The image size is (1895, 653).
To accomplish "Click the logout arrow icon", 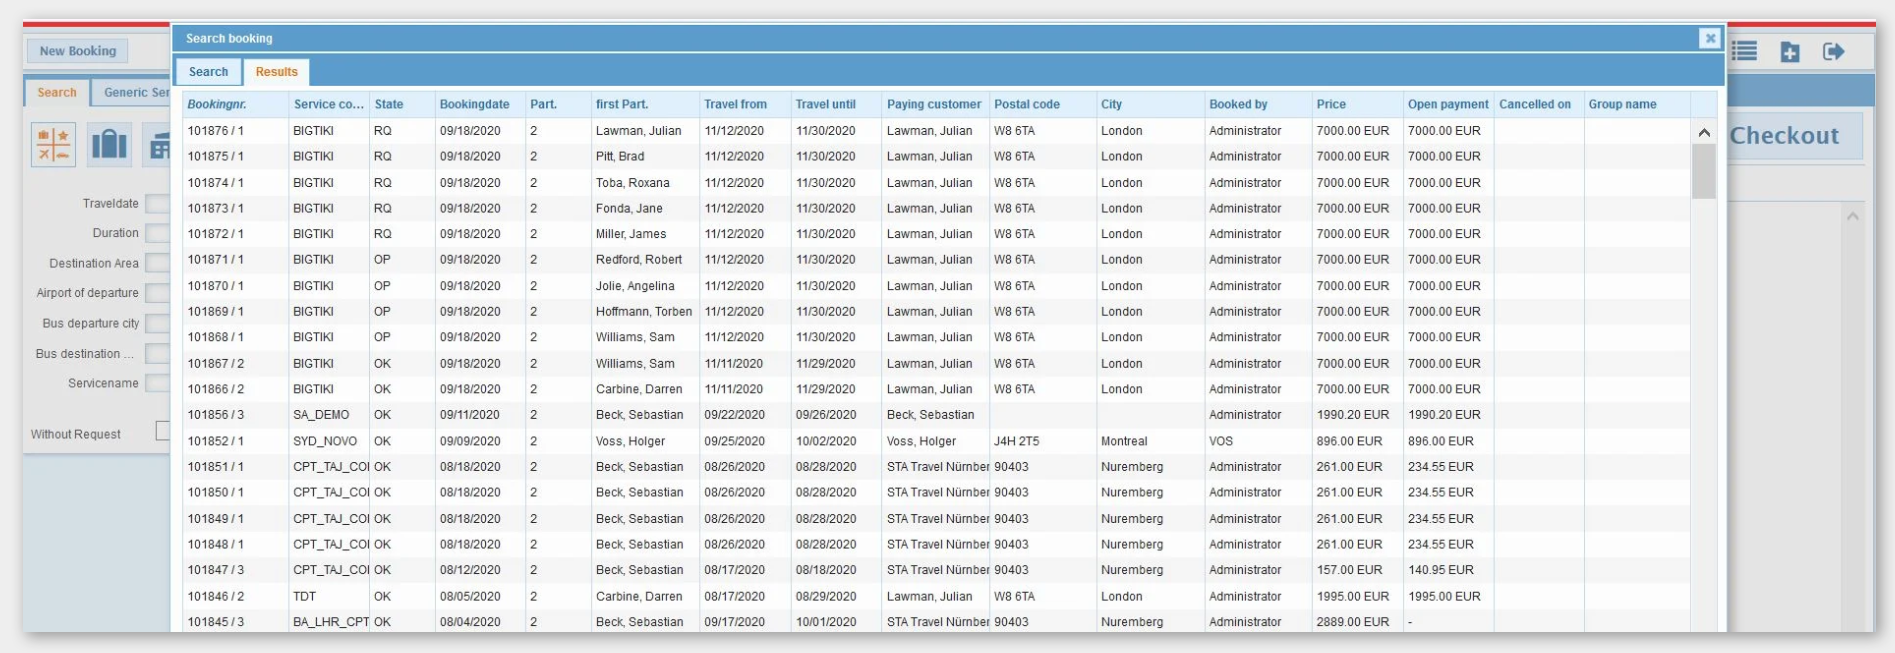I will click(x=1834, y=51).
